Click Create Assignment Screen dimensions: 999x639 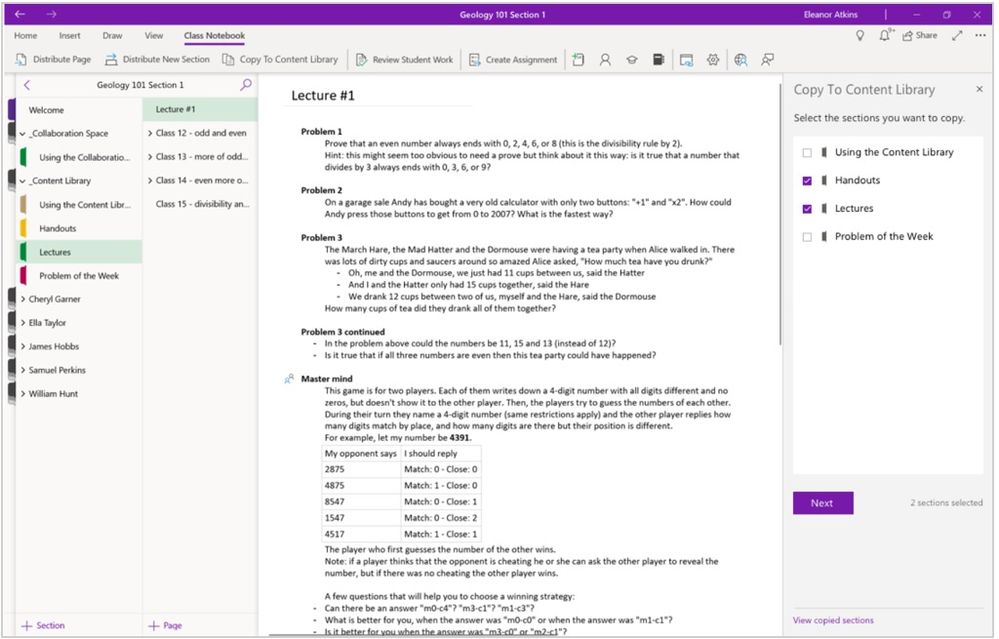513,59
